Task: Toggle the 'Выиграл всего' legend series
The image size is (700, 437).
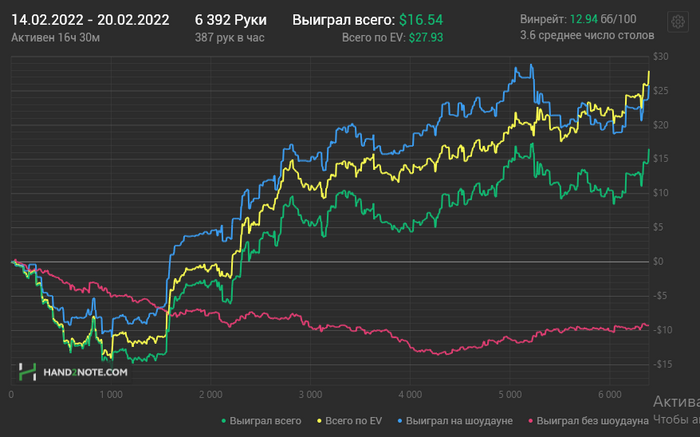Action: (x=262, y=421)
